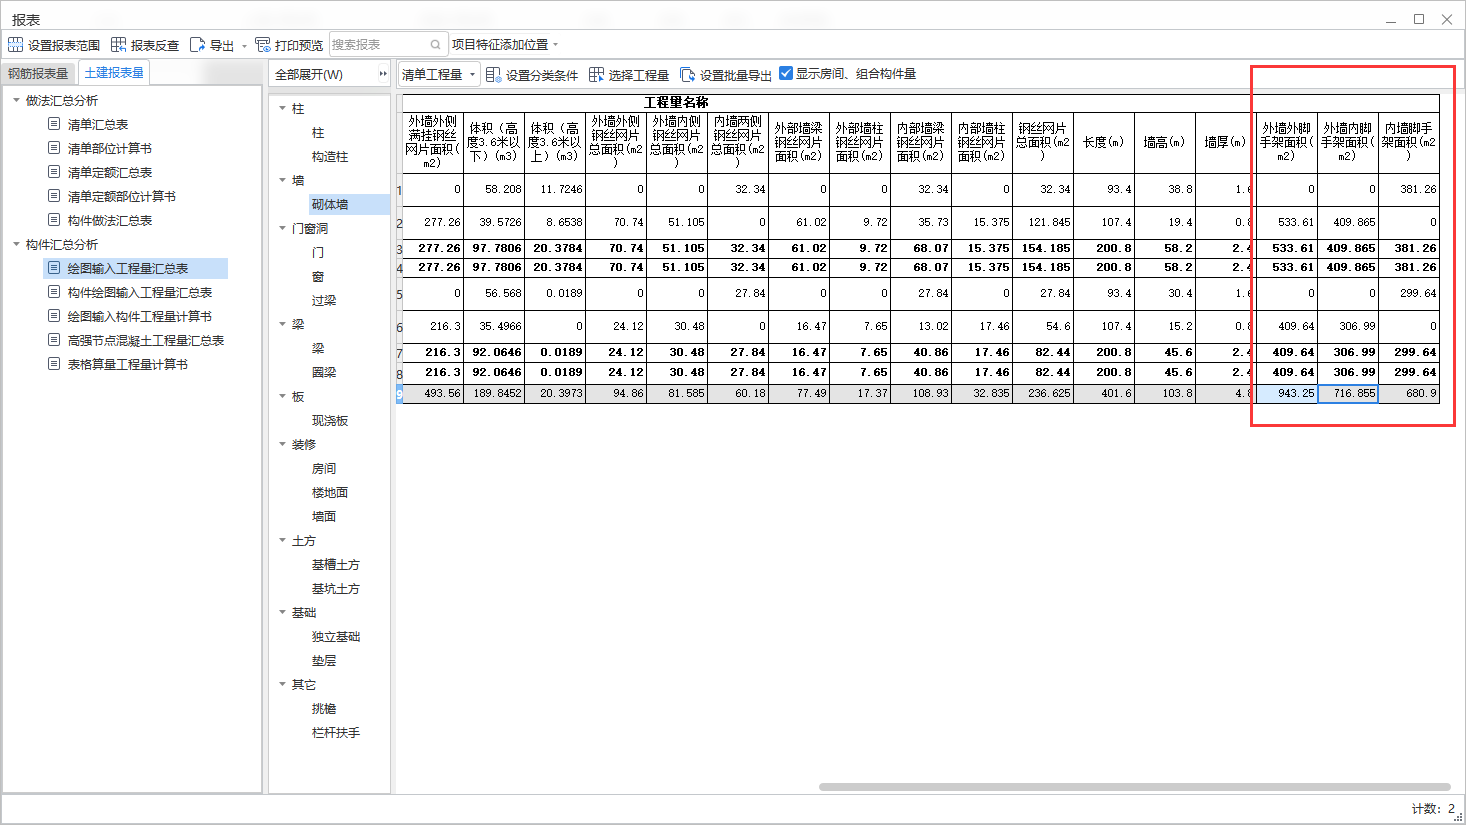Click the 设置分类条件 icon
Screen dimensions: 1466x825
493,75
